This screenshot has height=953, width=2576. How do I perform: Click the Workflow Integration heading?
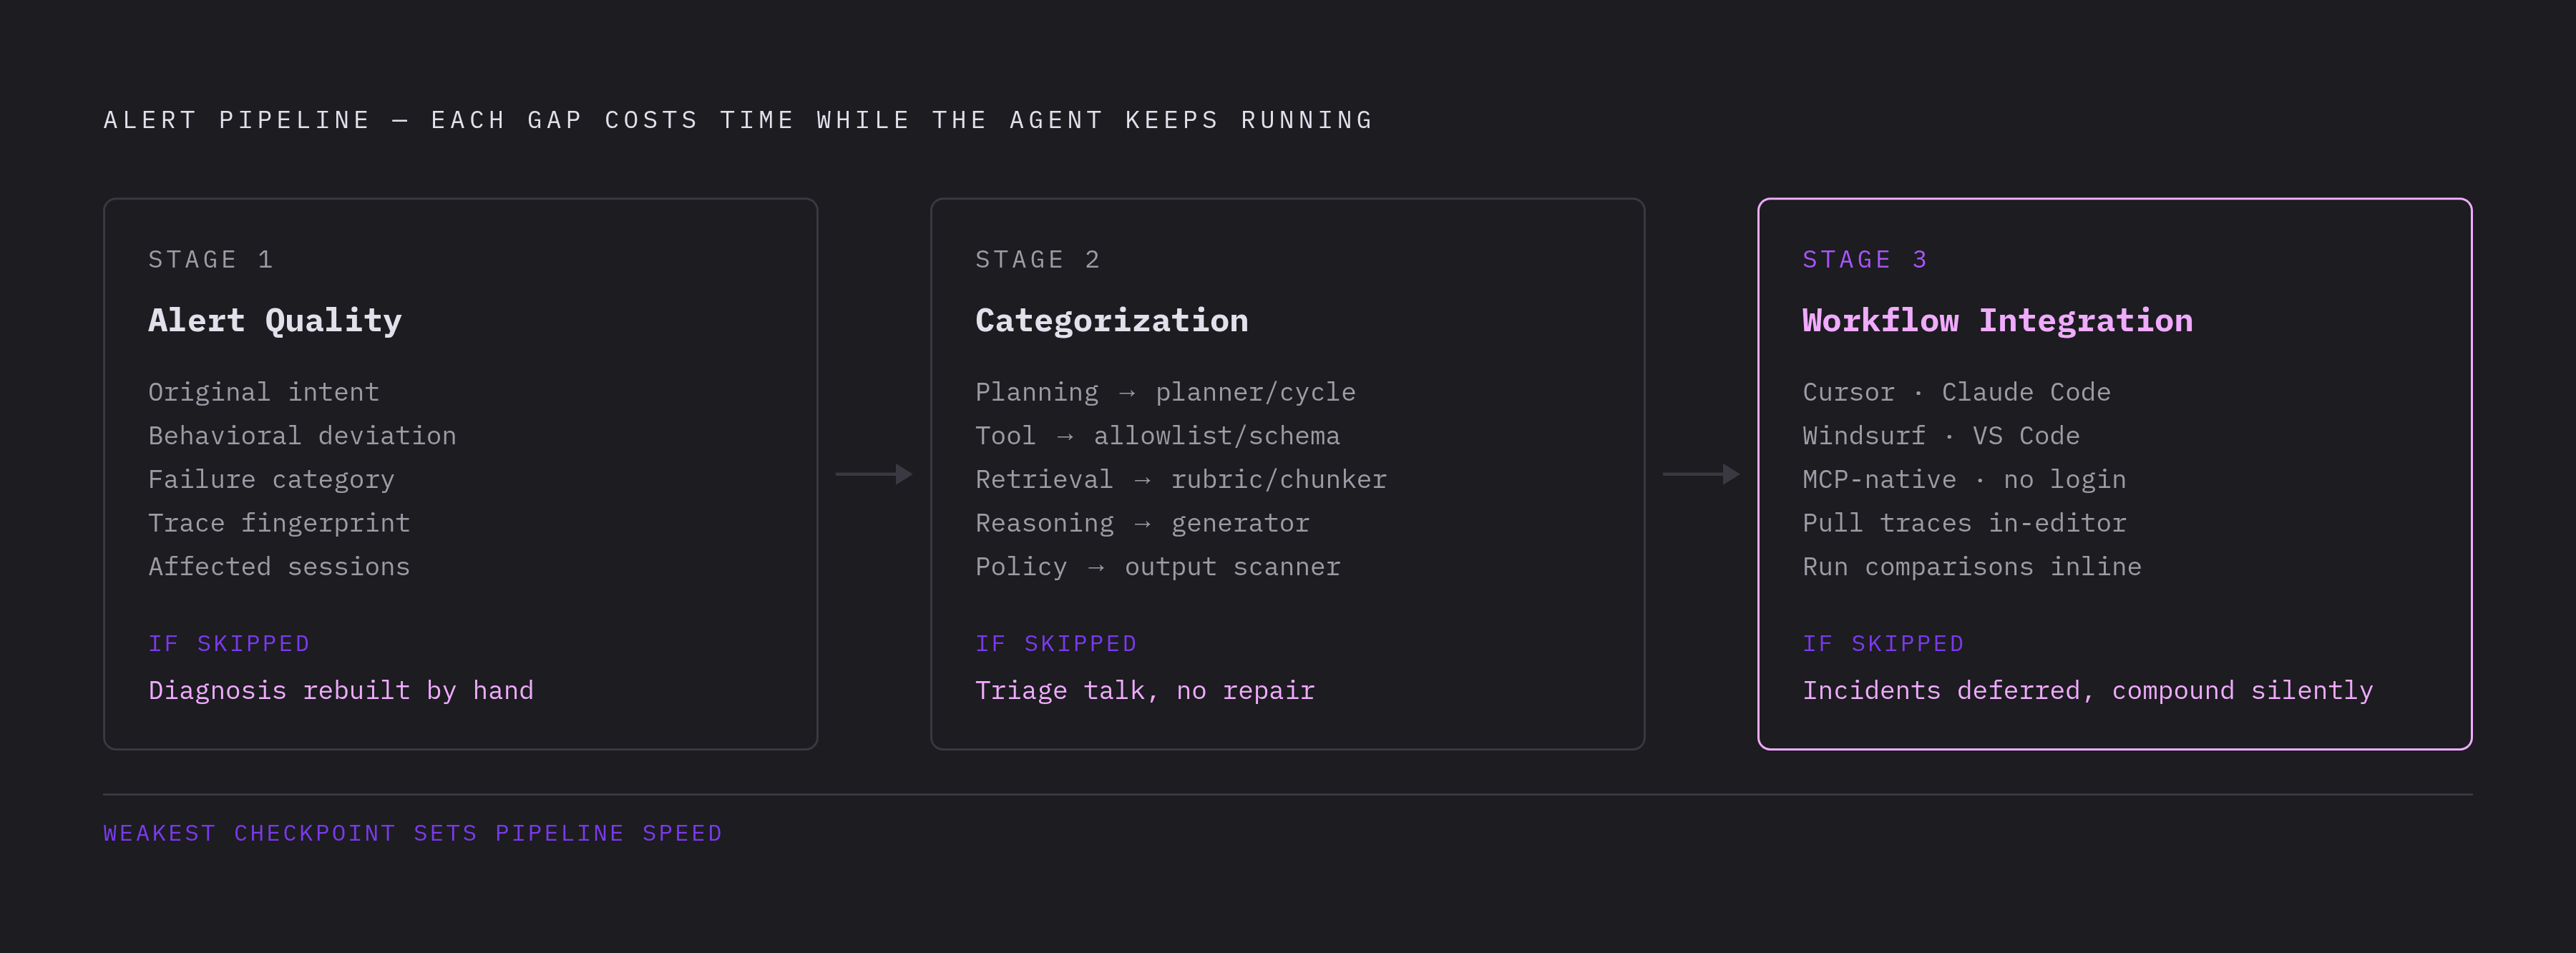[x=1997, y=321]
